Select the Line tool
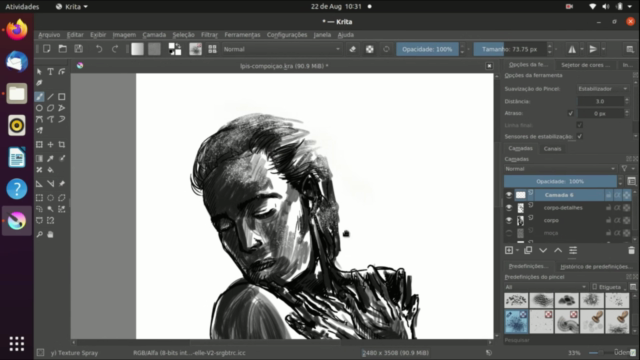The height and width of the screenshot is (360, 640). coord(50,97)
